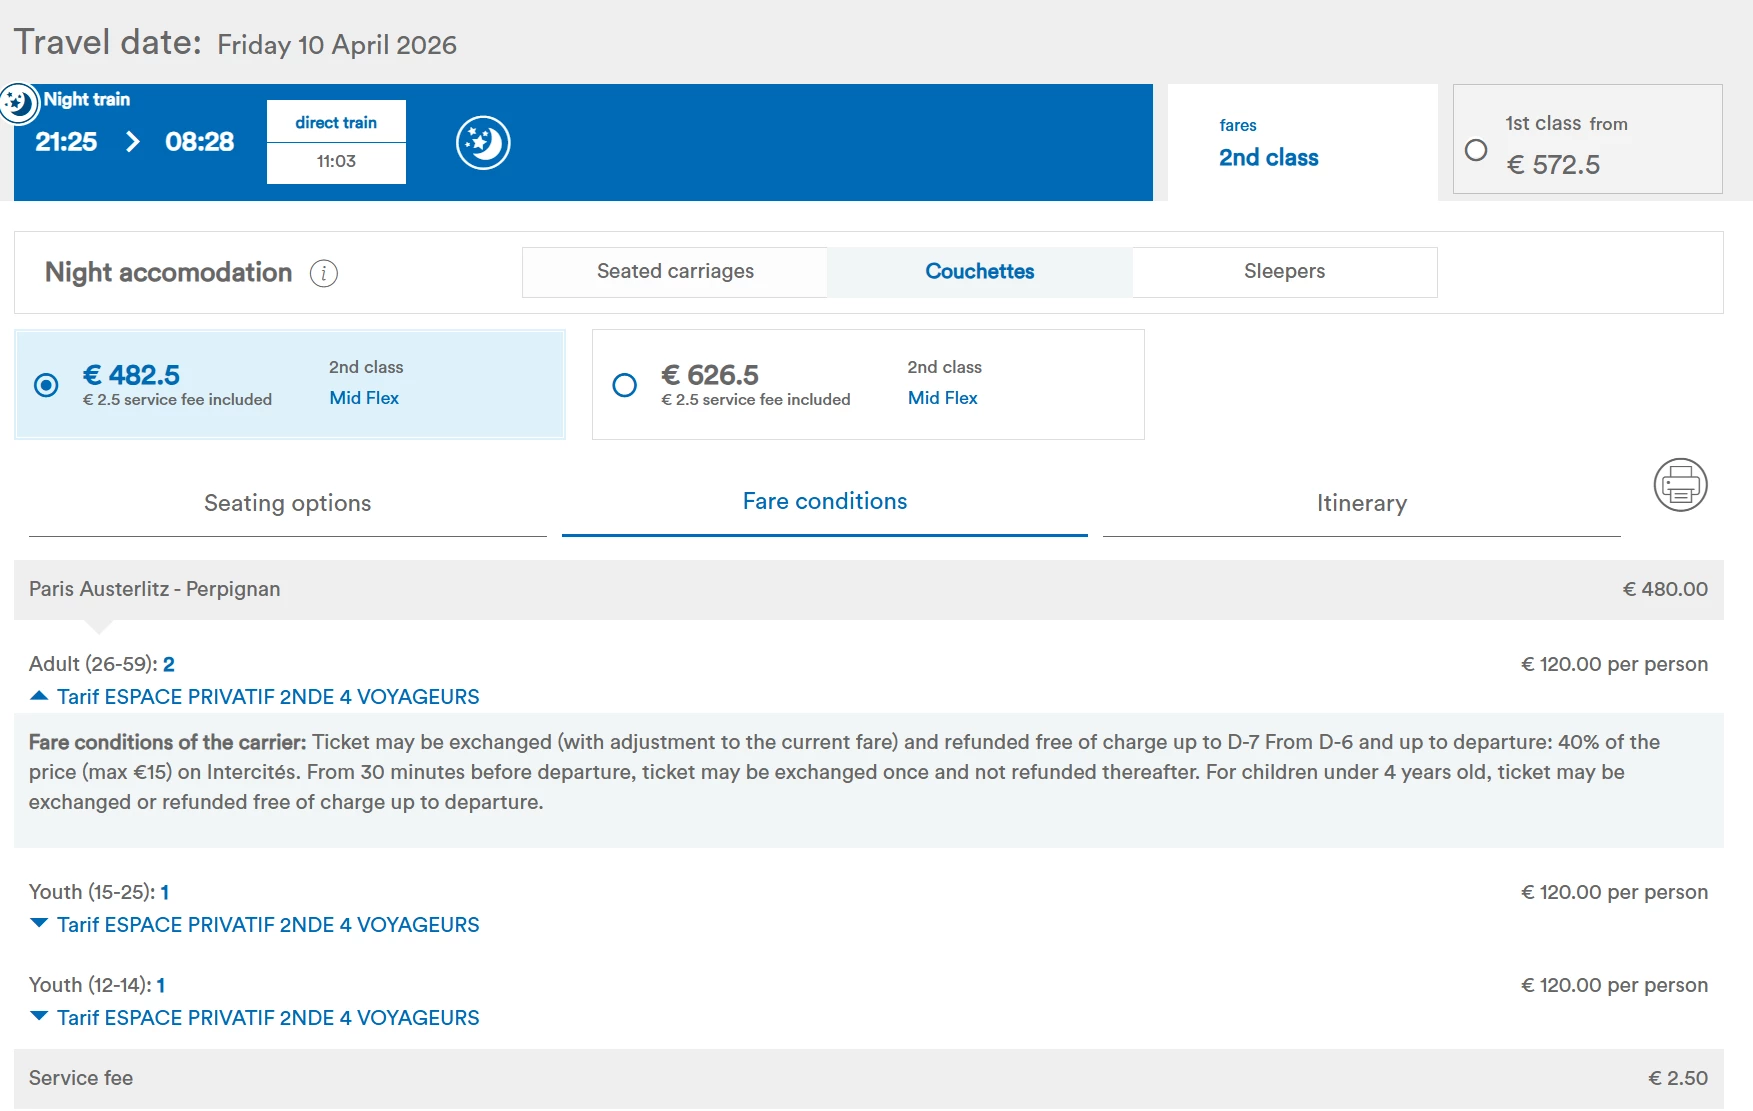Expand Youth (12-14) tariff details
This screenshot has width=1753, height=1111.
click(x=40, y=1017)
